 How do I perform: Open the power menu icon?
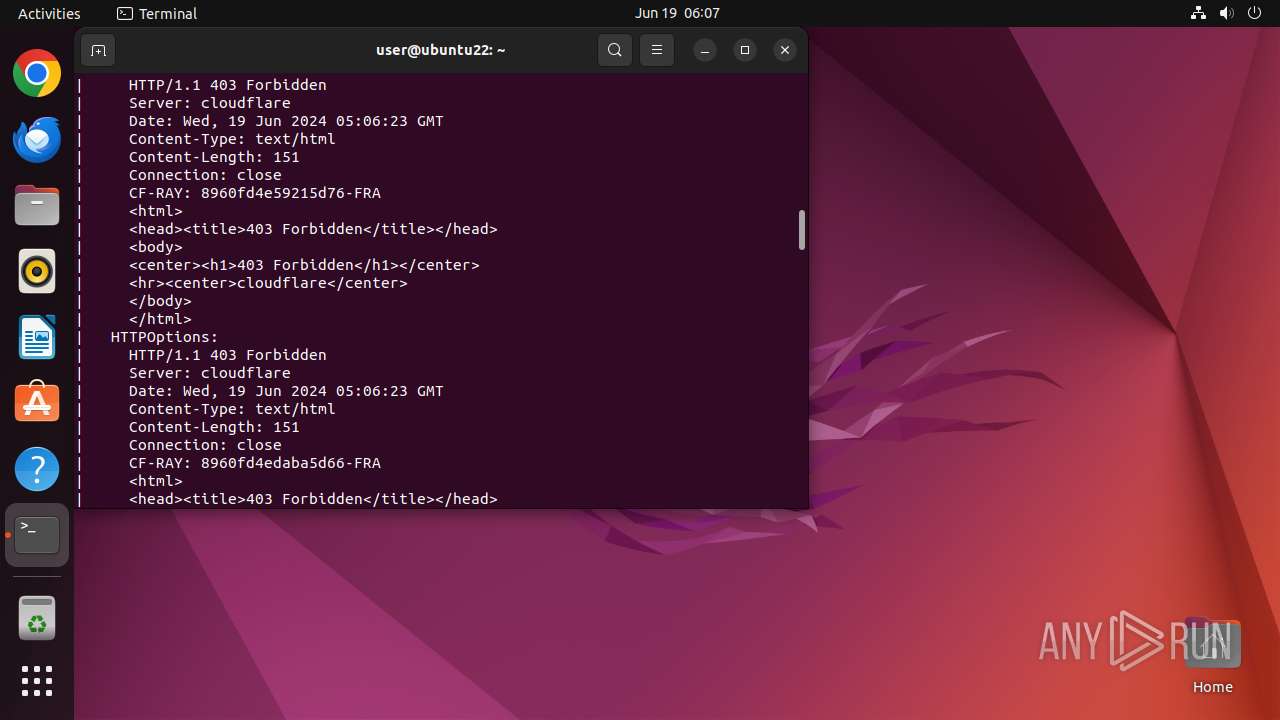[x=1255, y=13]
